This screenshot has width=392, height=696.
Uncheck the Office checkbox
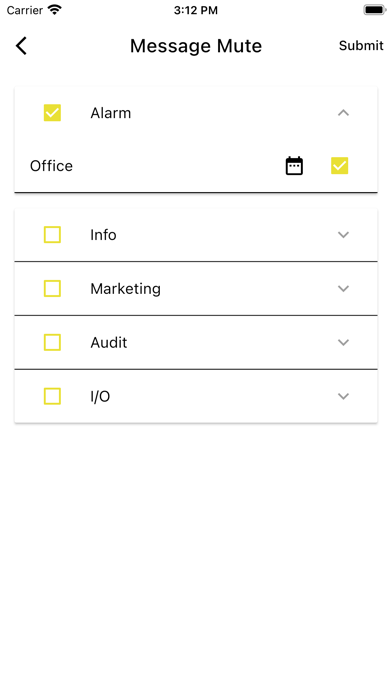340,166
